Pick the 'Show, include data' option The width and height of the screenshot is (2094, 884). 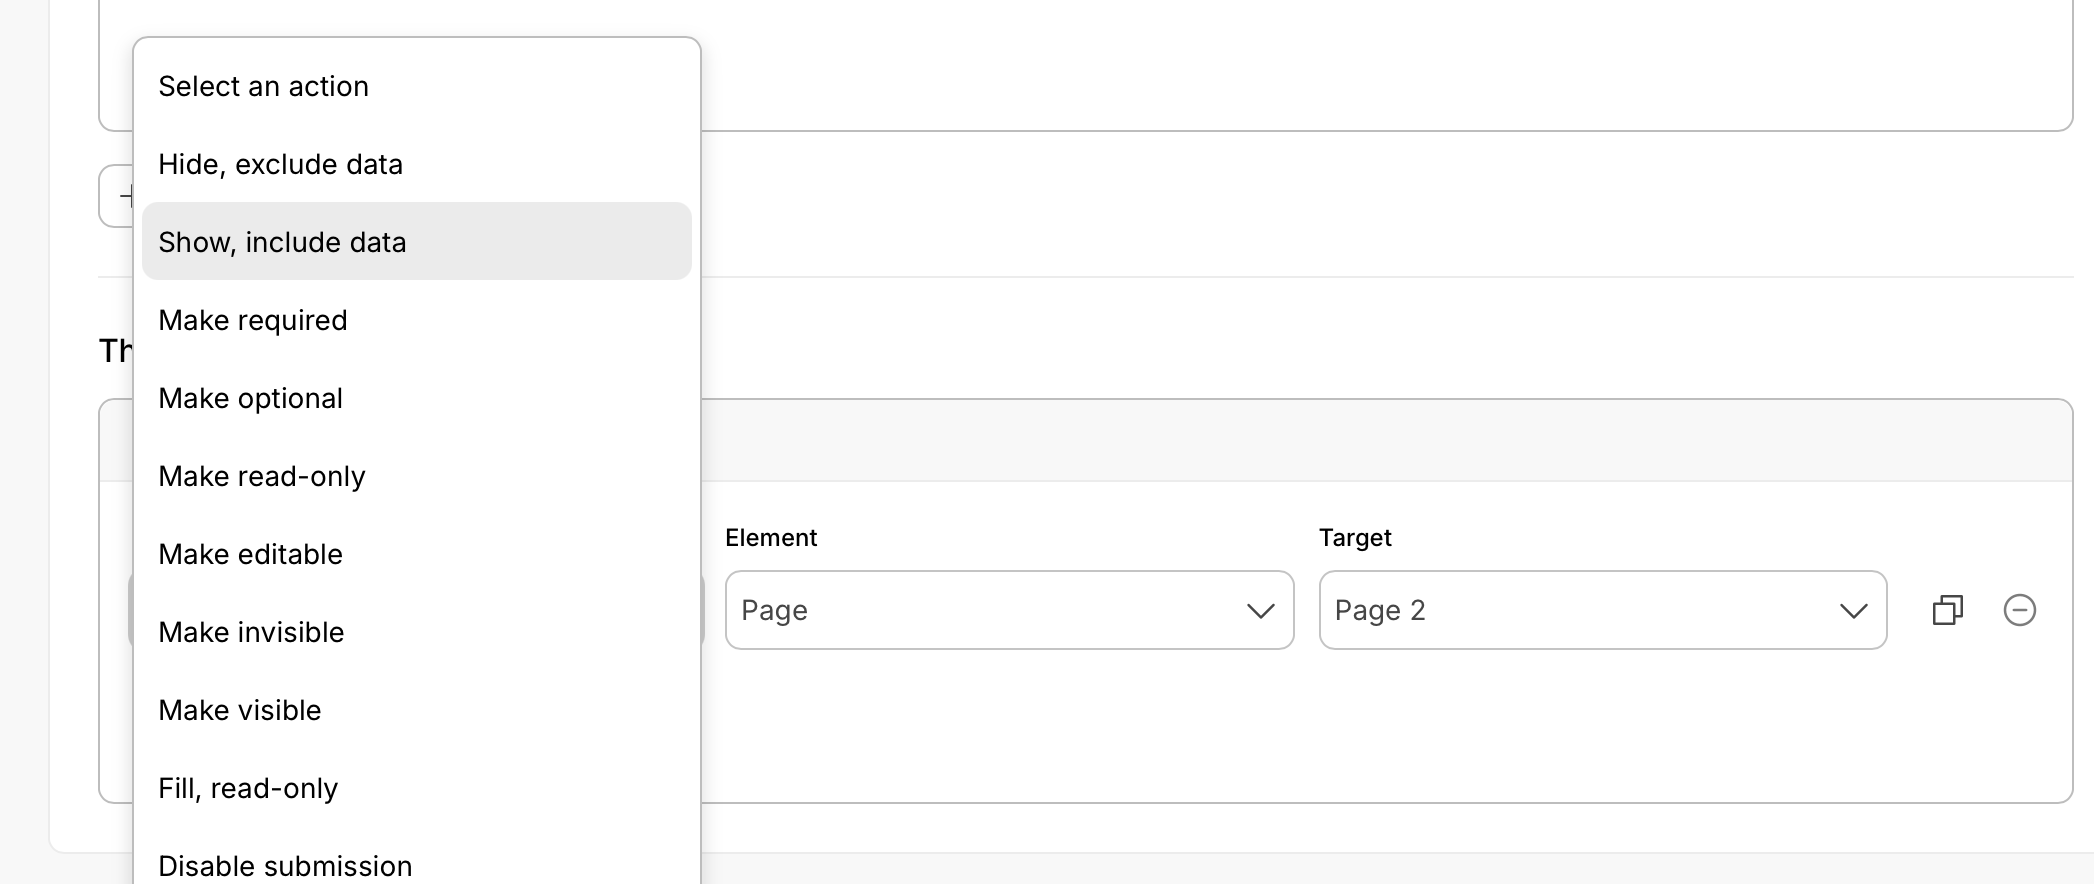[283, 243]
